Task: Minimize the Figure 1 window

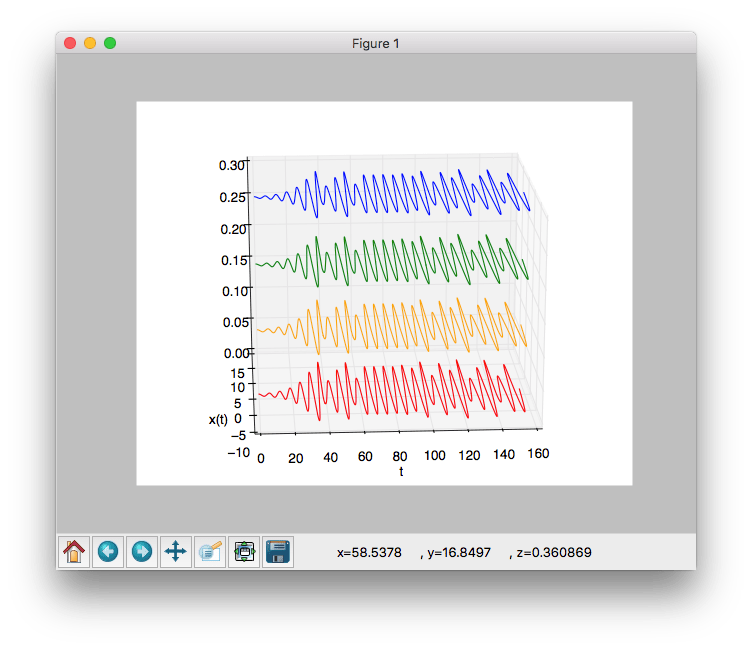Action: click(90, 43)
